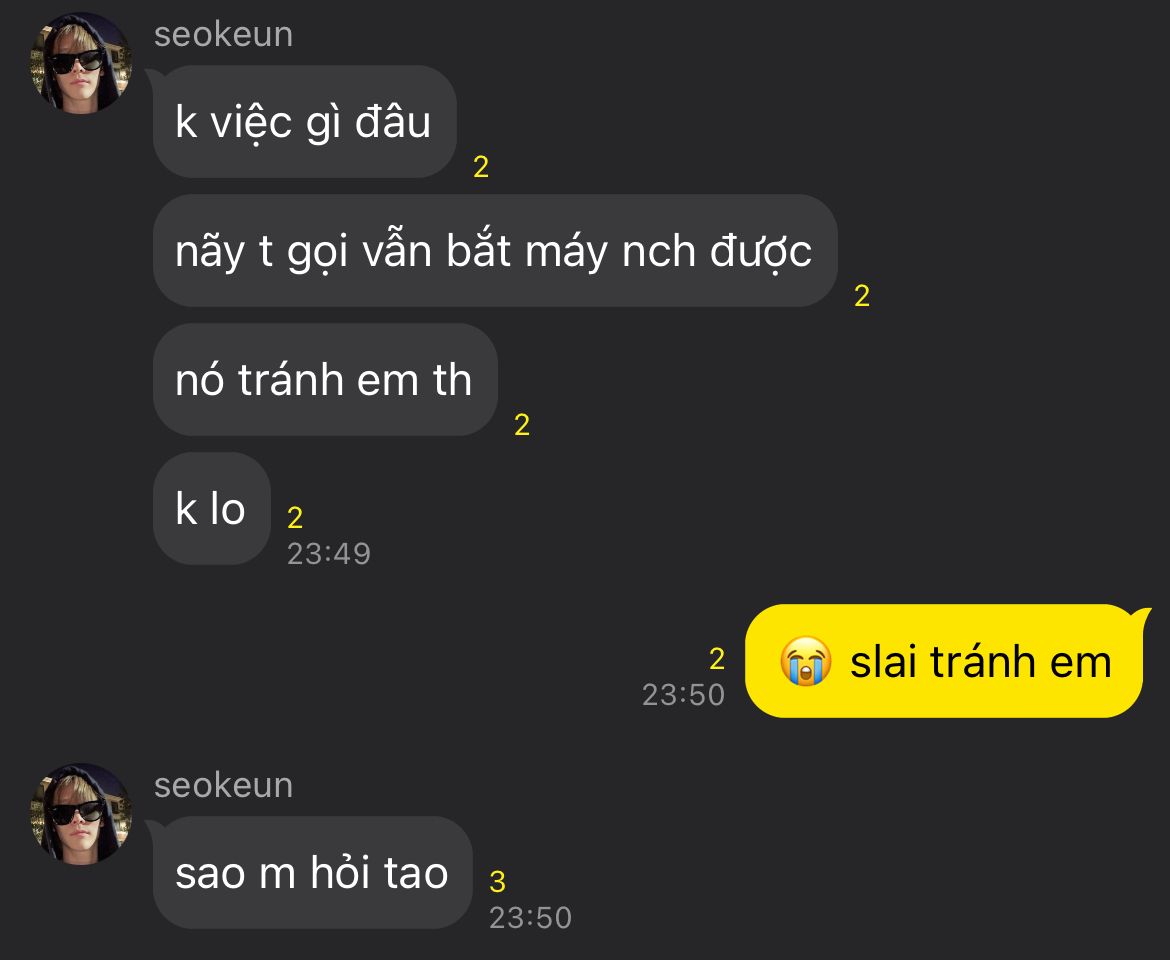Tap the 23:50 timestamp beside yellow bubble

coord(683,695)
